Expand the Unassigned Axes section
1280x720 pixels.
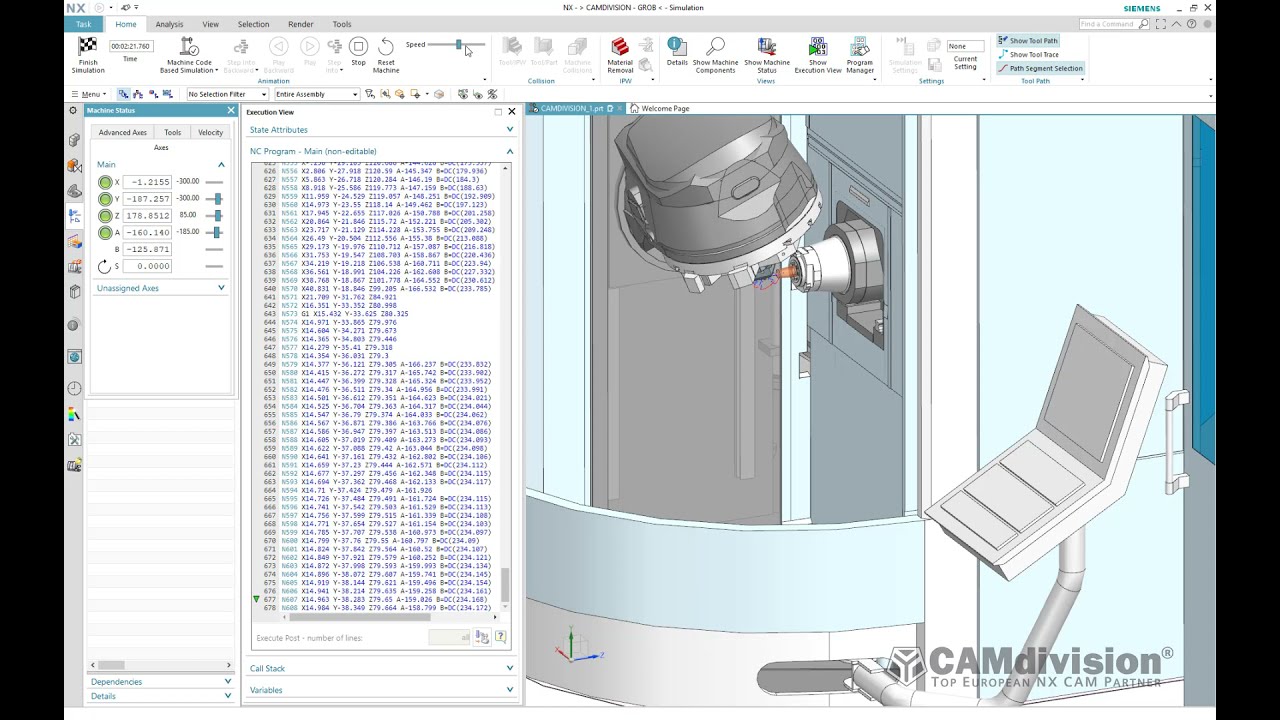click(221, 288)
